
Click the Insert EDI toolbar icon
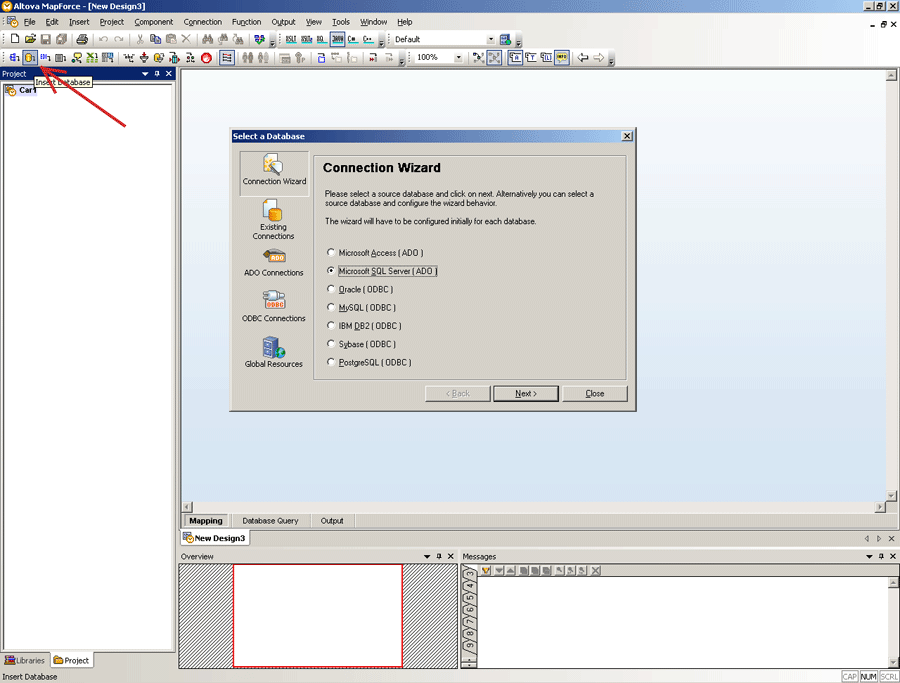pyautogui.click(x=45, y=57)
